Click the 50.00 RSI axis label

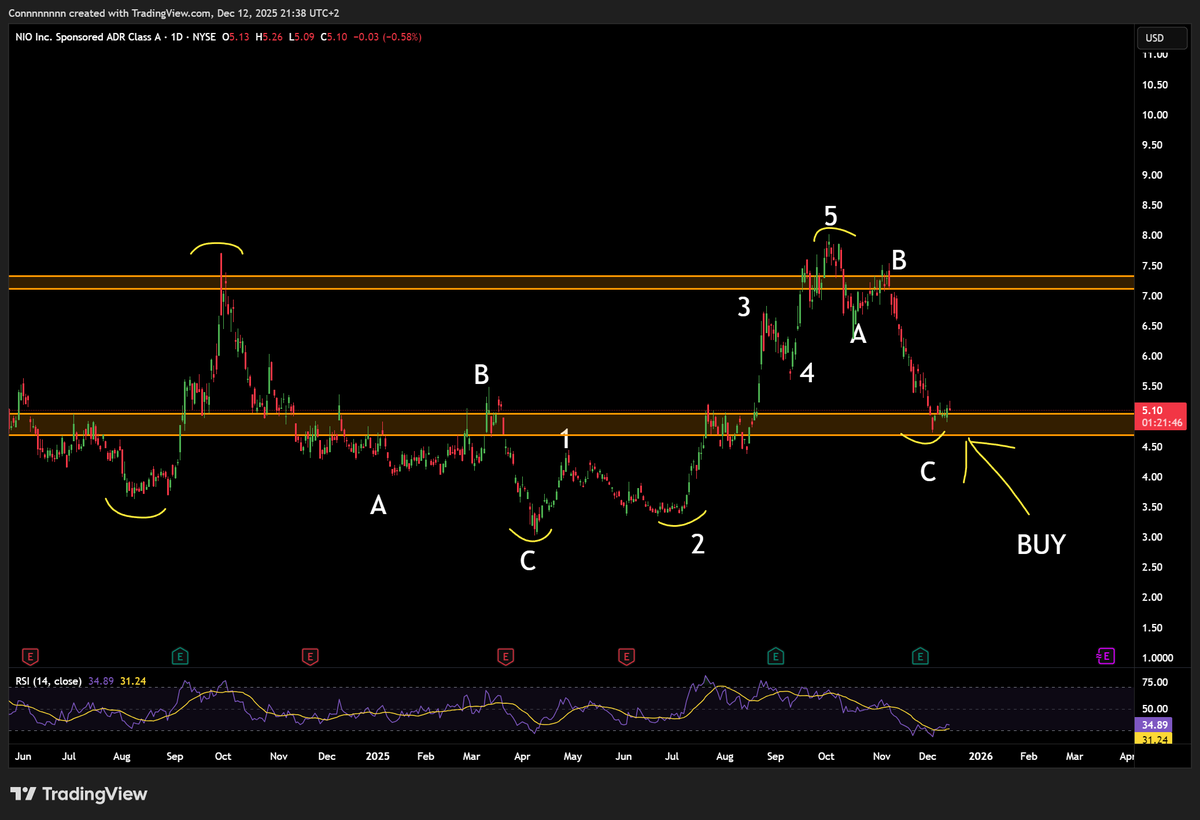tap(1154, 708)
